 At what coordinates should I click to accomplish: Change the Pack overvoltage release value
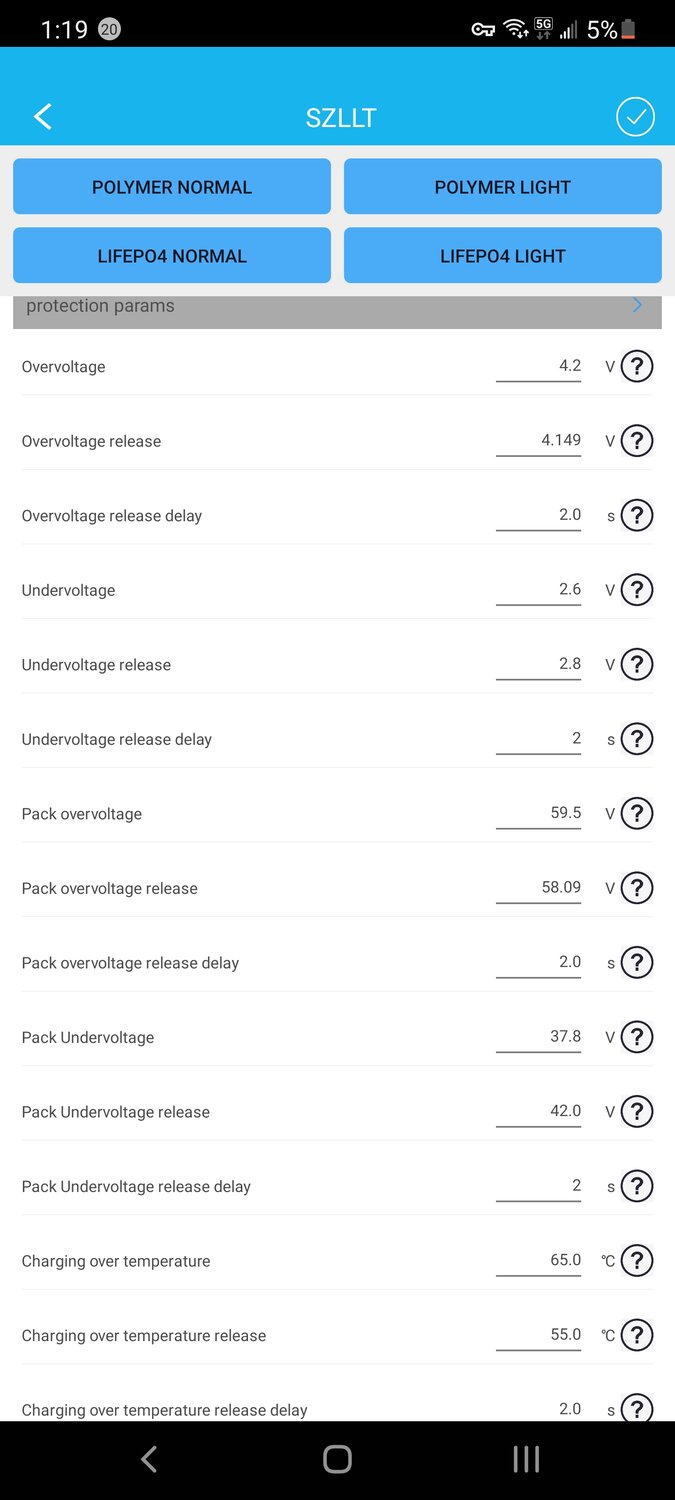pyautogui.click(x=539, y=888)
